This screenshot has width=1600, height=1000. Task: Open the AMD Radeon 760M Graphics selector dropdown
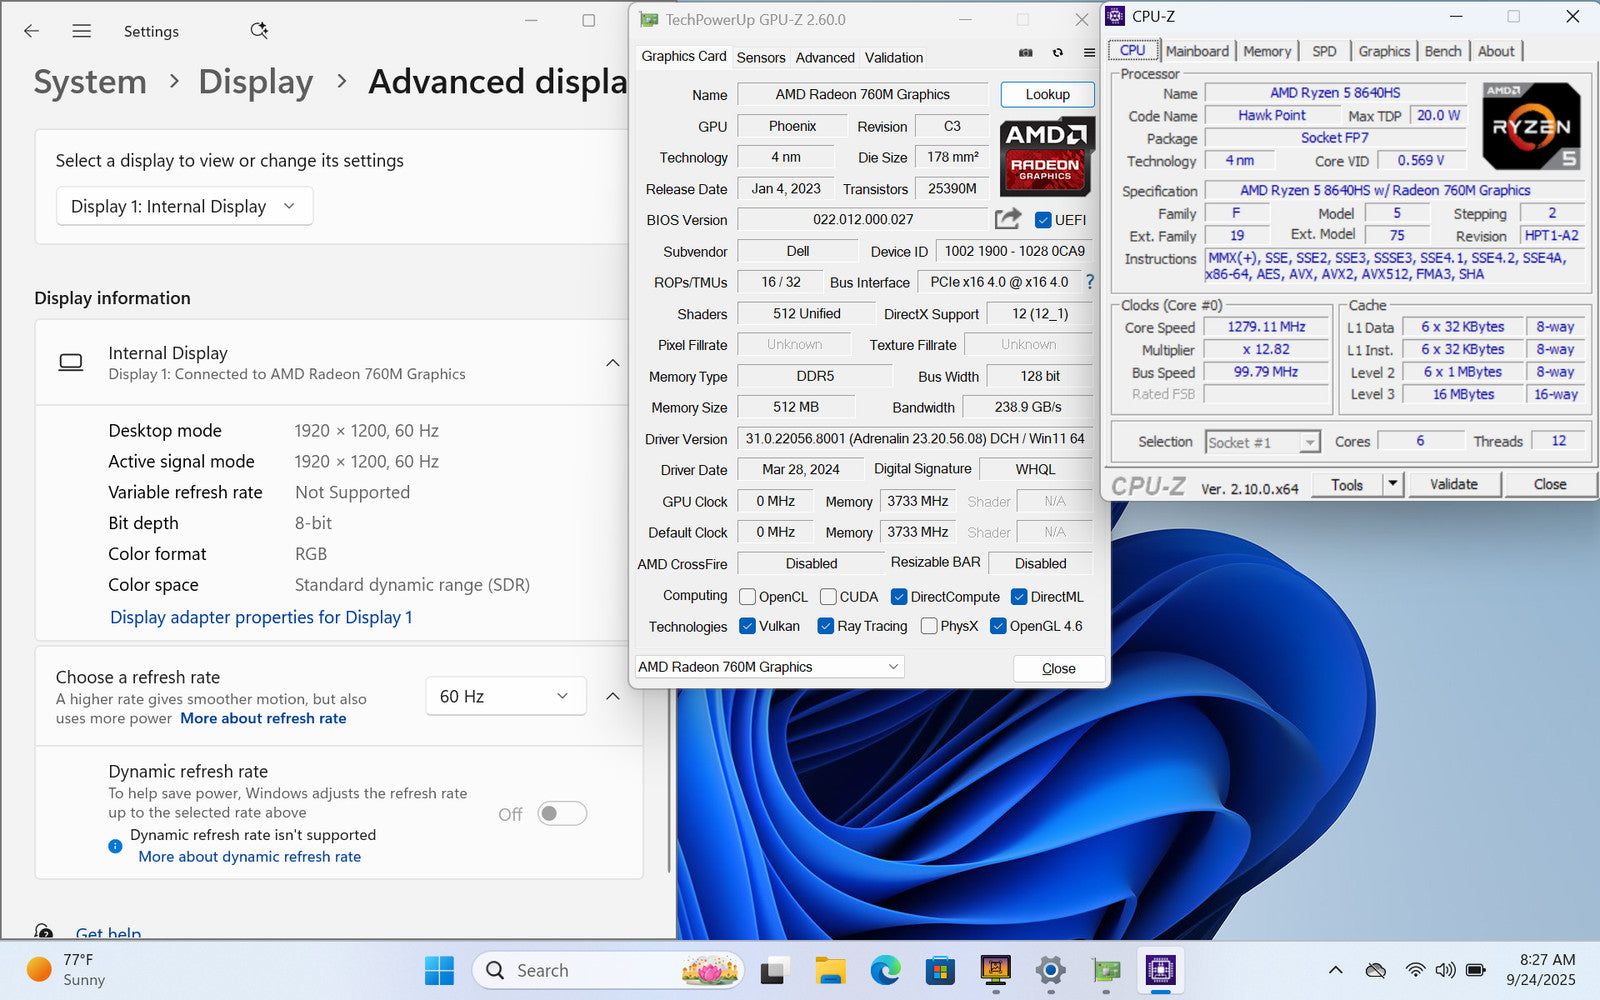coord(768,667)
